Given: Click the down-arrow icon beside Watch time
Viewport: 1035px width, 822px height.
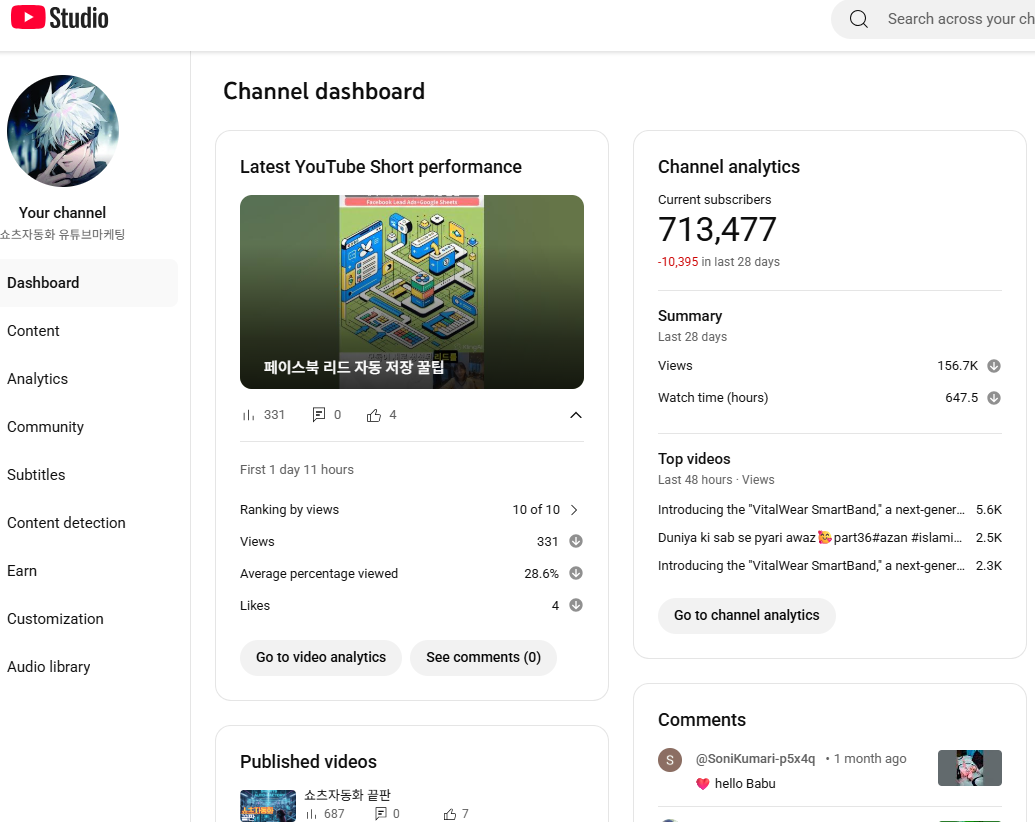Looking at the screenshot, I should coord(994,398).
